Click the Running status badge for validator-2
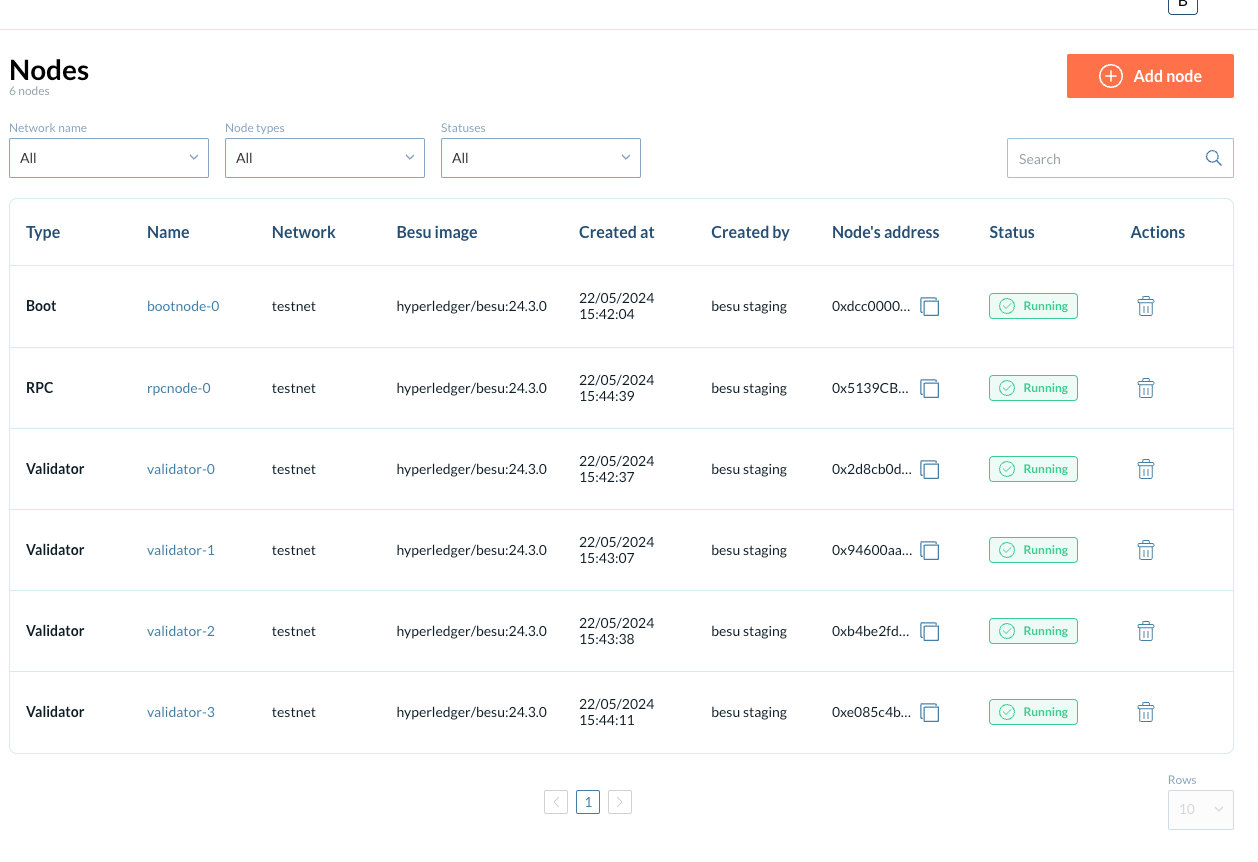 pos(1033,631)
